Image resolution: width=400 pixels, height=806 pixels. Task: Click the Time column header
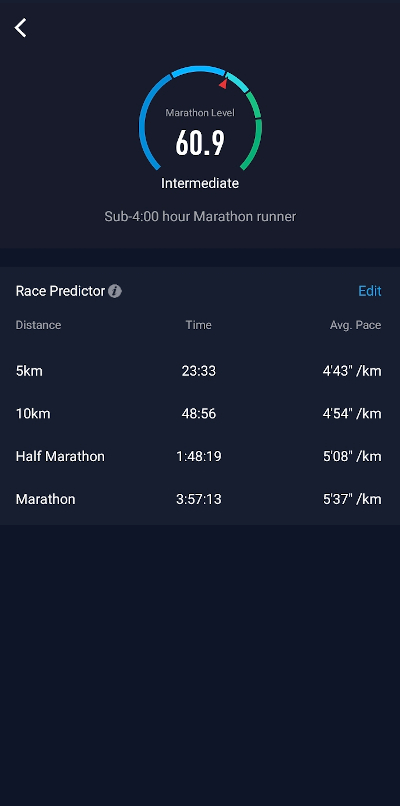pos(198,325)
